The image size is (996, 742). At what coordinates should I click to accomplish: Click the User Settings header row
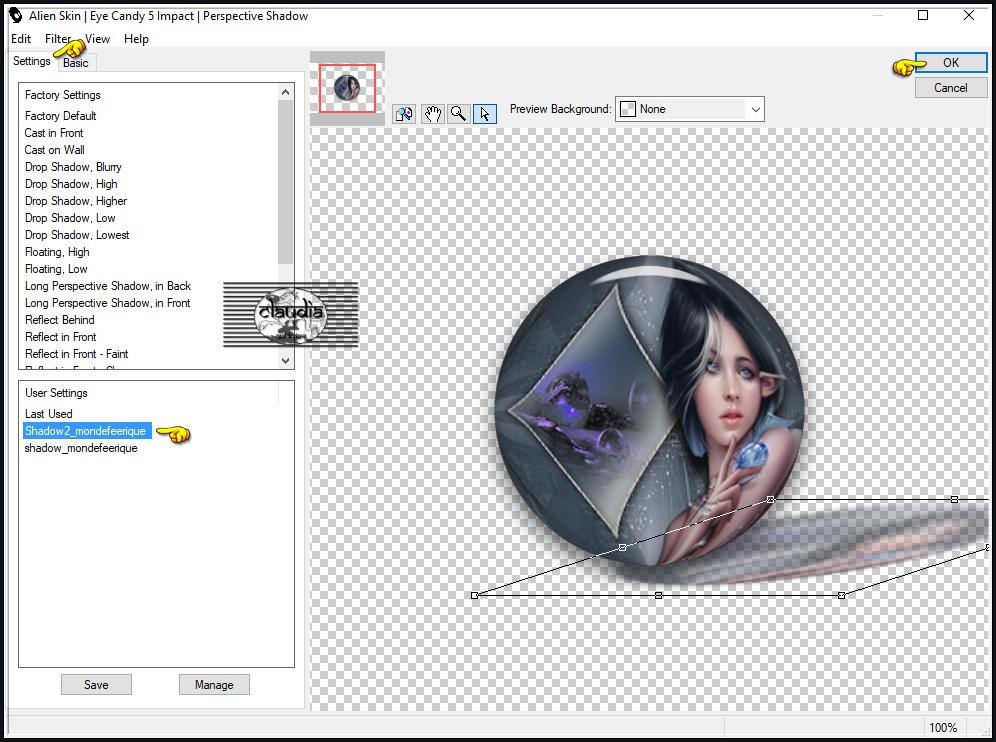(56, 393)
